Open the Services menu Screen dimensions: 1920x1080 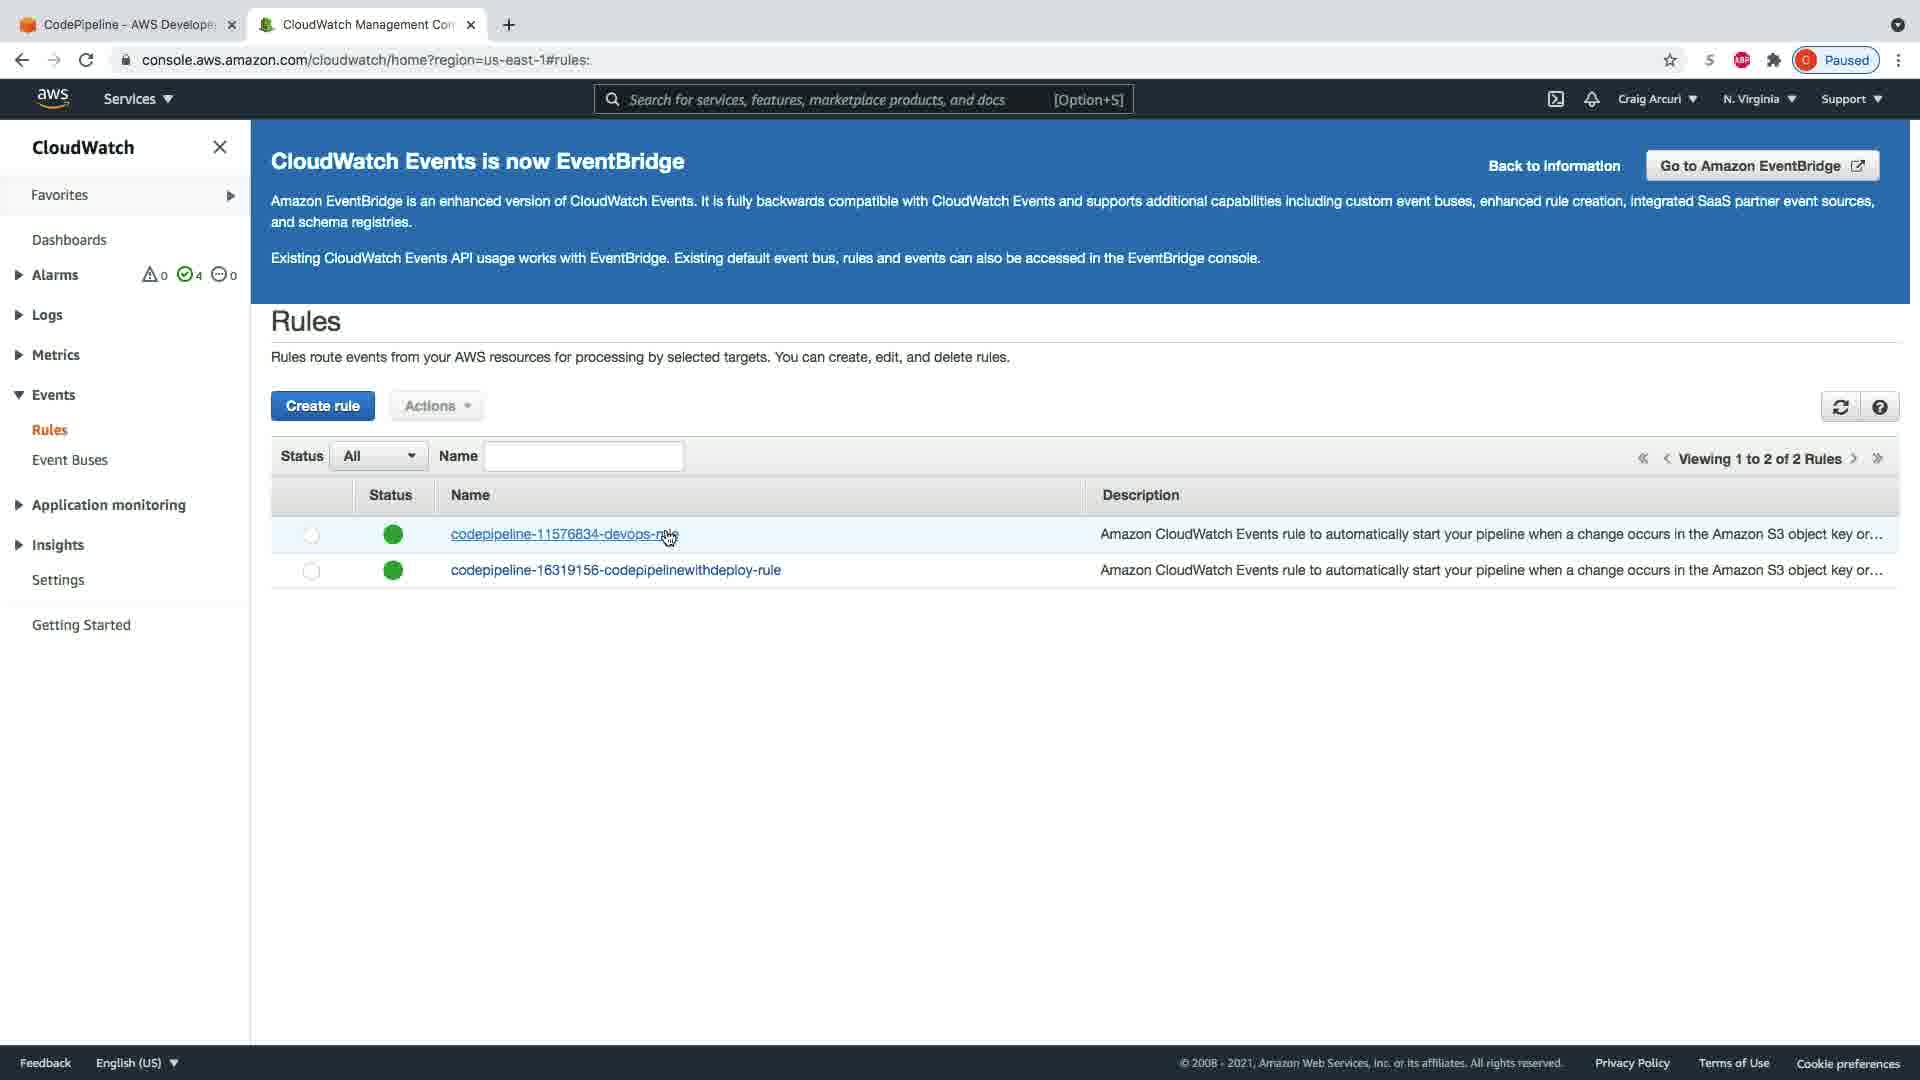tap(138, 99)
